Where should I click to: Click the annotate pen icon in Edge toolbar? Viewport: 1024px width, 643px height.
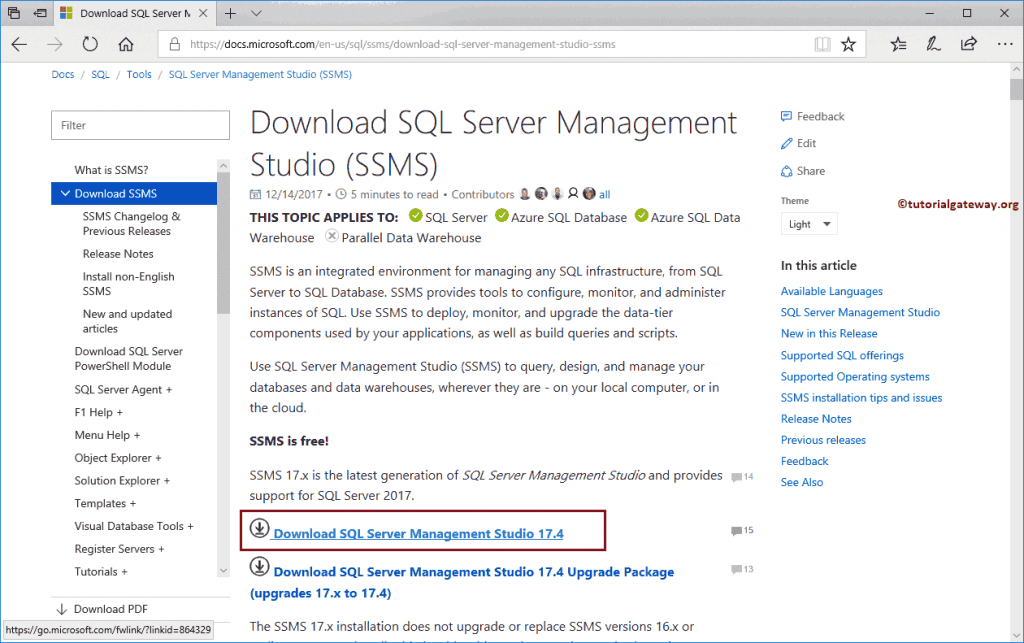(x=932, y=44)
